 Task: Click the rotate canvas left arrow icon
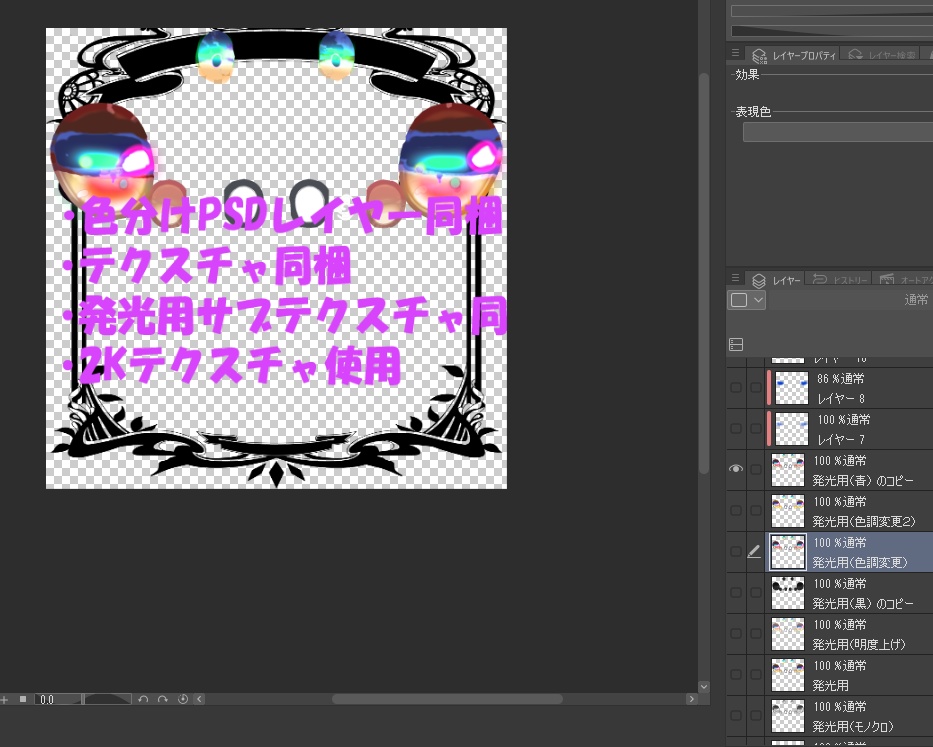click(x=144, y=699)
